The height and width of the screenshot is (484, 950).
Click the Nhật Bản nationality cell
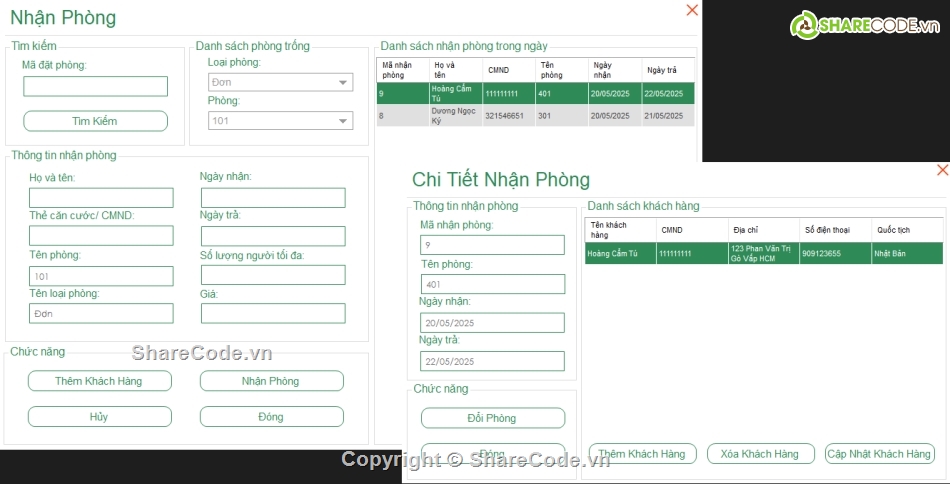[907, 253]
